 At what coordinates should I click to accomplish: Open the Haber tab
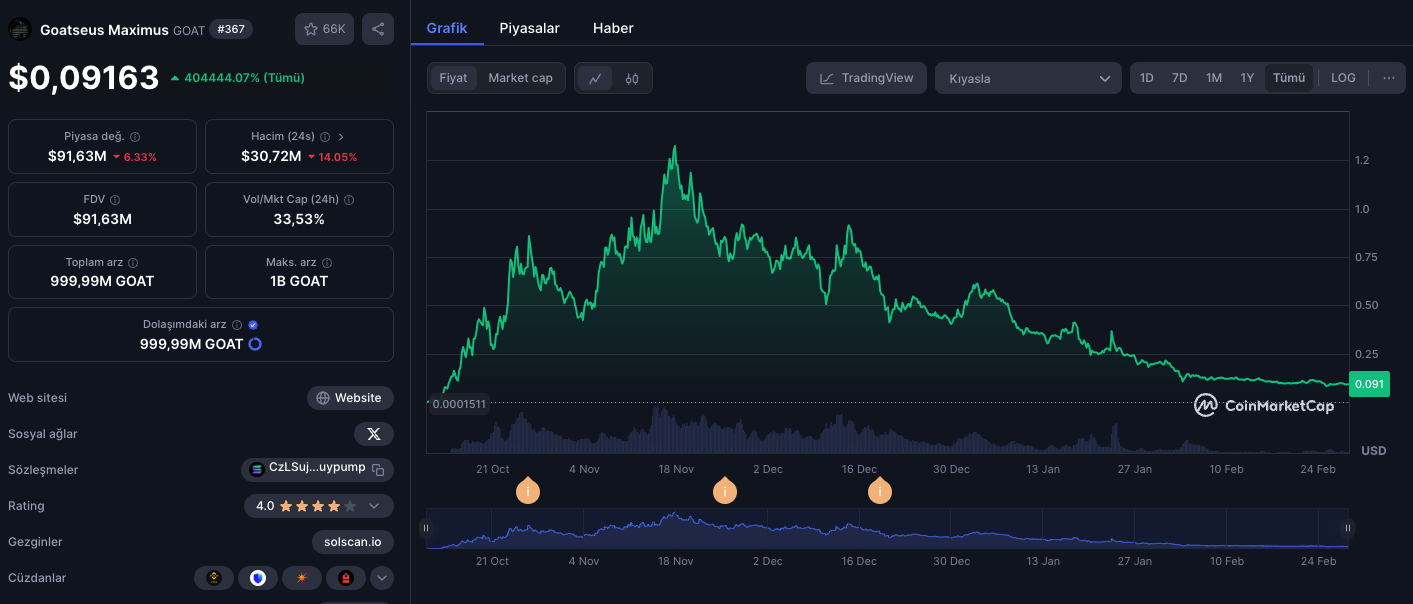coord(613,28)
